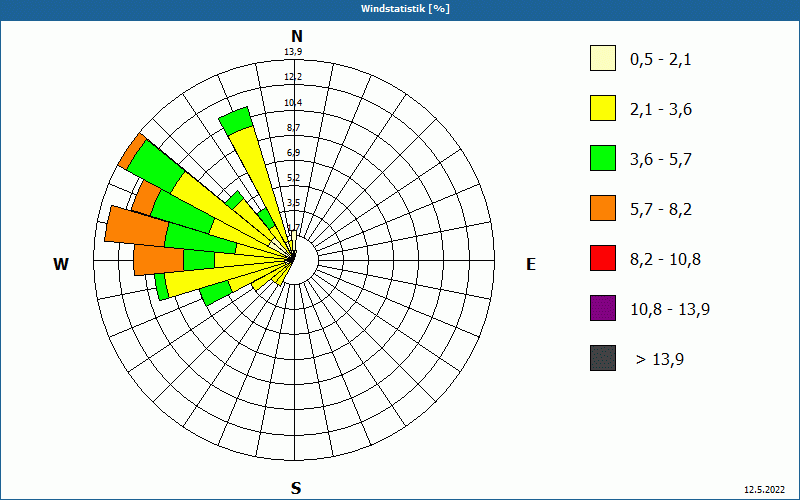Click the legend label '0,5 - 2,1'
This screenshot has width=800, height=500.
pyautogui.click(x=661, y=60)
